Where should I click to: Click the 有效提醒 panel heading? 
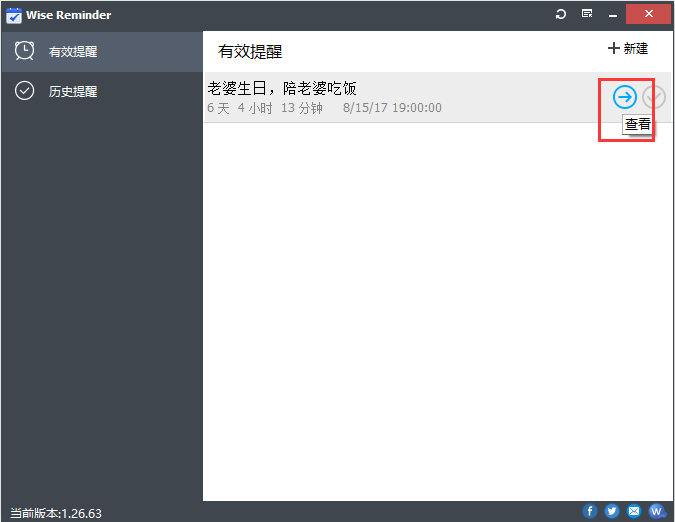[x=250, y=52]
